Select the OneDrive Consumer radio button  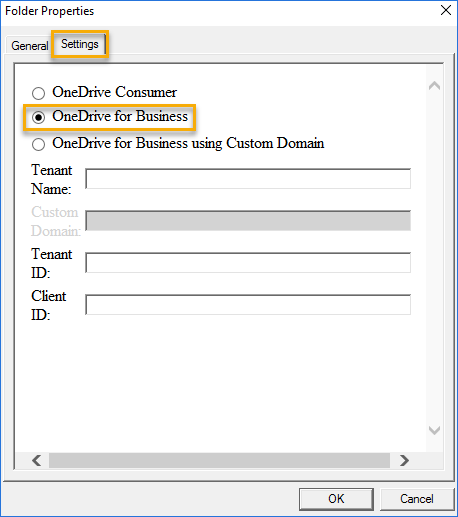pos(38,93)
